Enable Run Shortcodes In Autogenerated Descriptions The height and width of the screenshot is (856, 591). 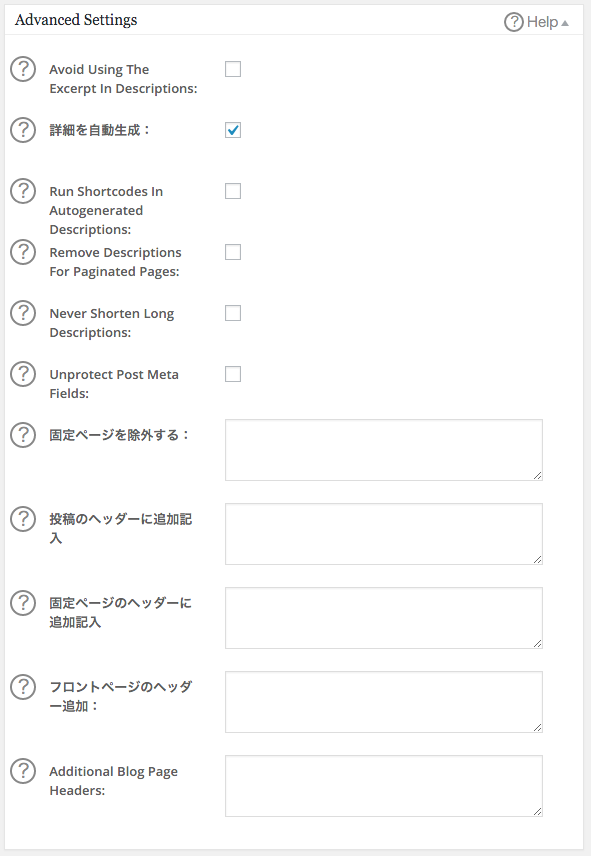pyautogui.click(x=233, y=191)
